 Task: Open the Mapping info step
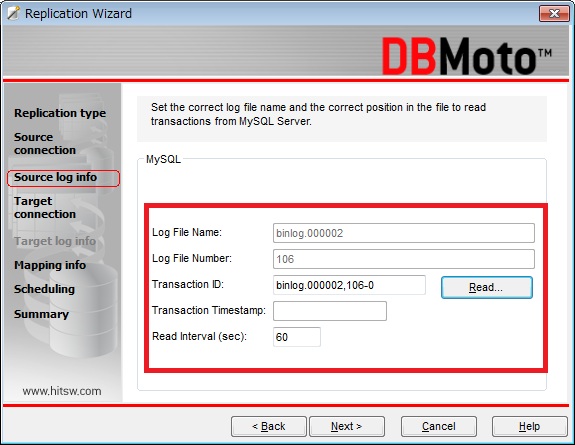click(x=50, y=265)
